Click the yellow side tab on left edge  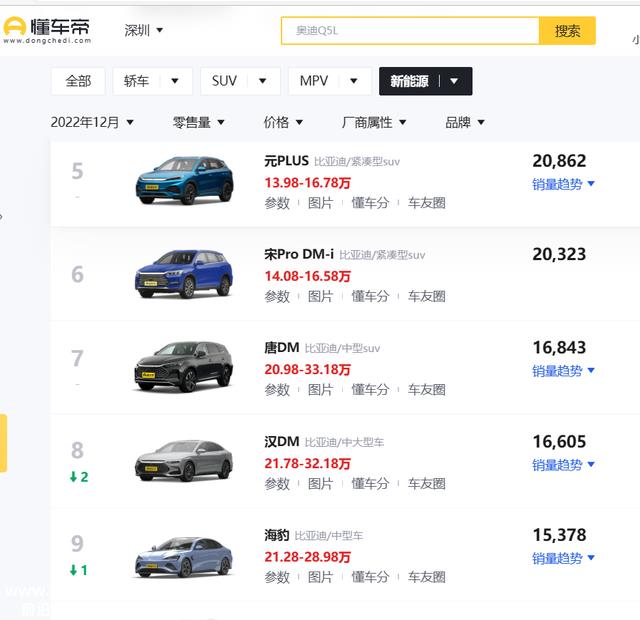pos(3,443)
